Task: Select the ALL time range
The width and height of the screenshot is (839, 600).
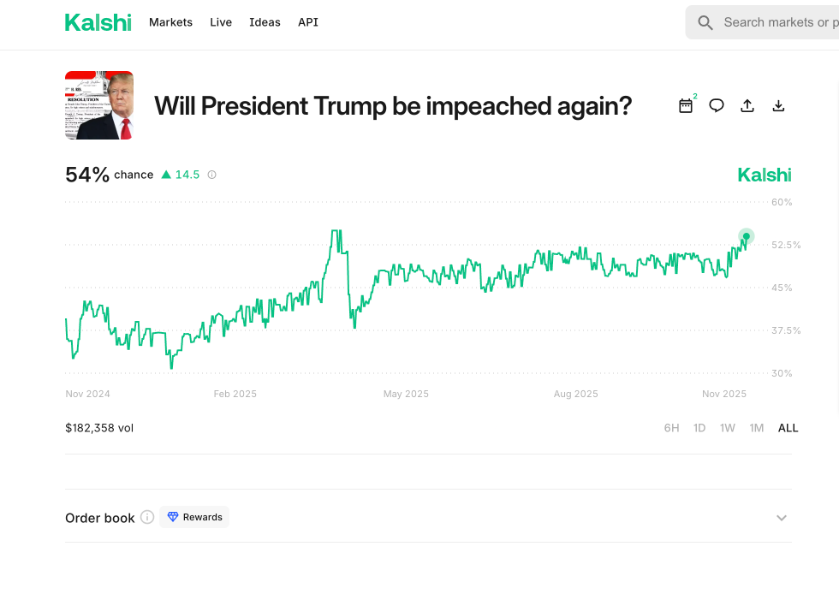Action: pyautogui.click(x=788, y=428)
